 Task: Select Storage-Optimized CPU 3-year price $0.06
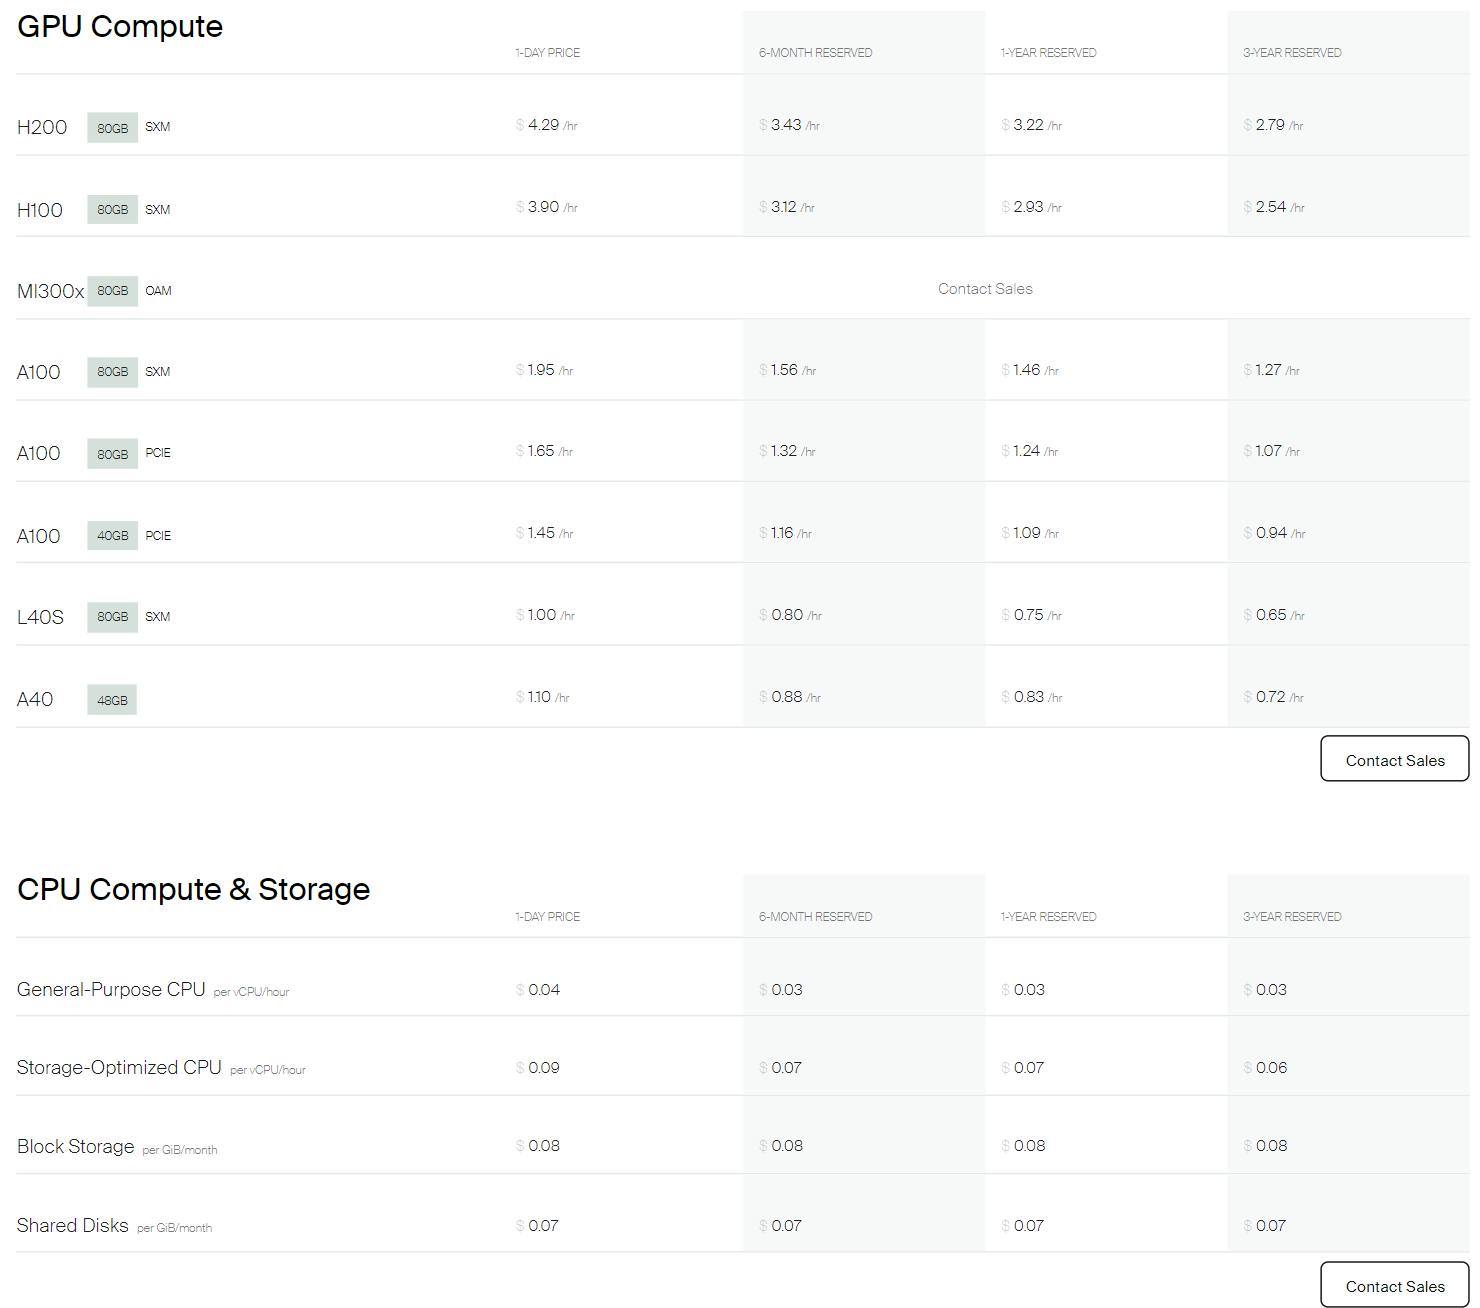point(1265,1068)
